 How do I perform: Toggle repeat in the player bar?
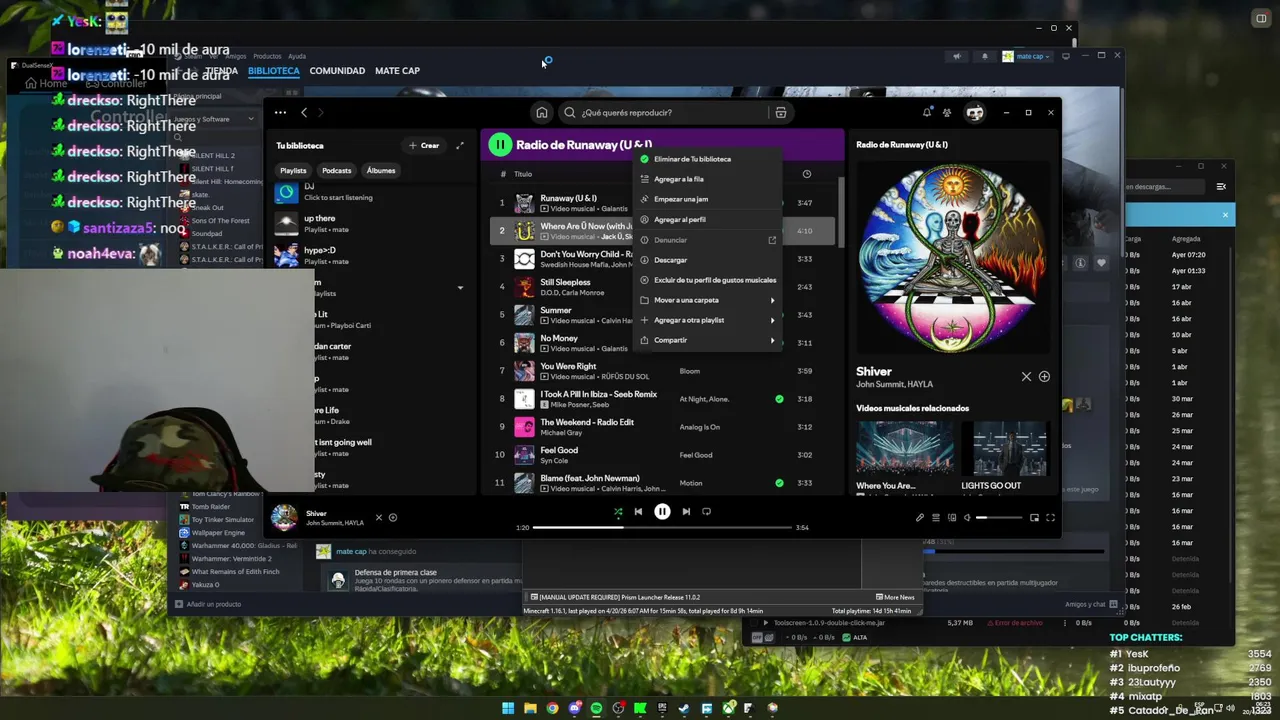click(706, 511)
